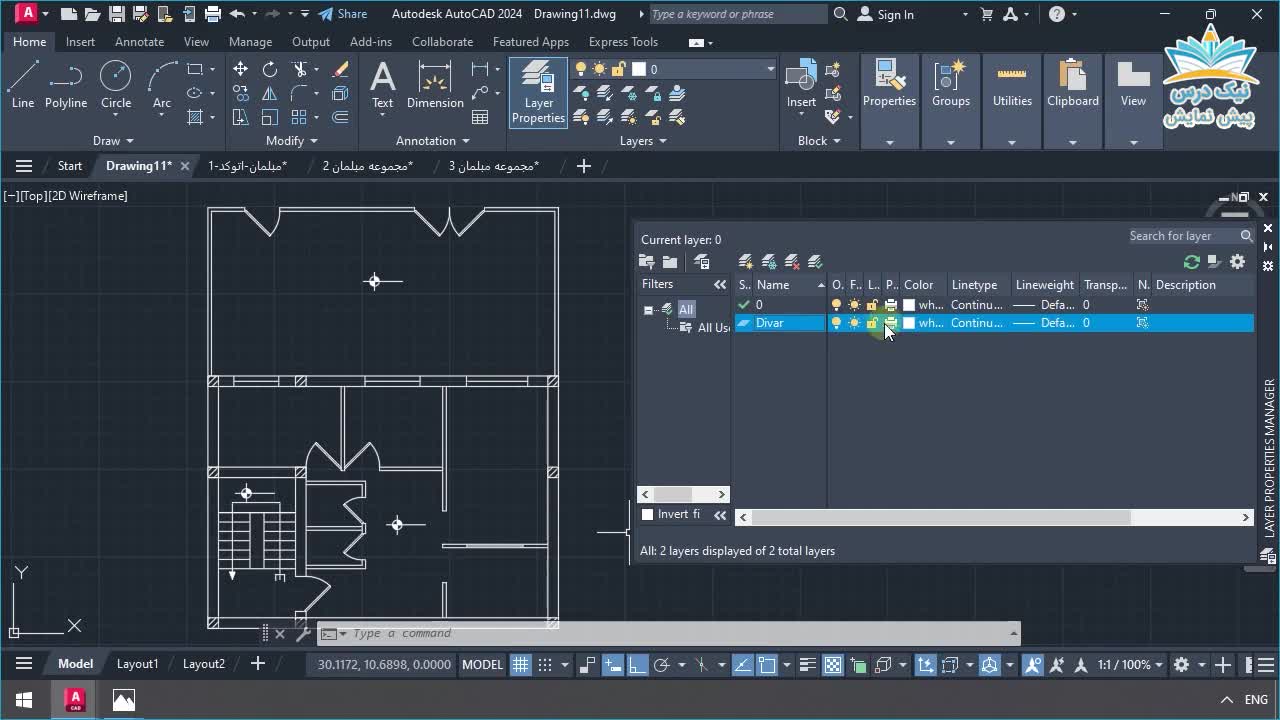Click the Erase tool icon
The height and width of the screenshot is (720, 1280).
coord(340,69)
